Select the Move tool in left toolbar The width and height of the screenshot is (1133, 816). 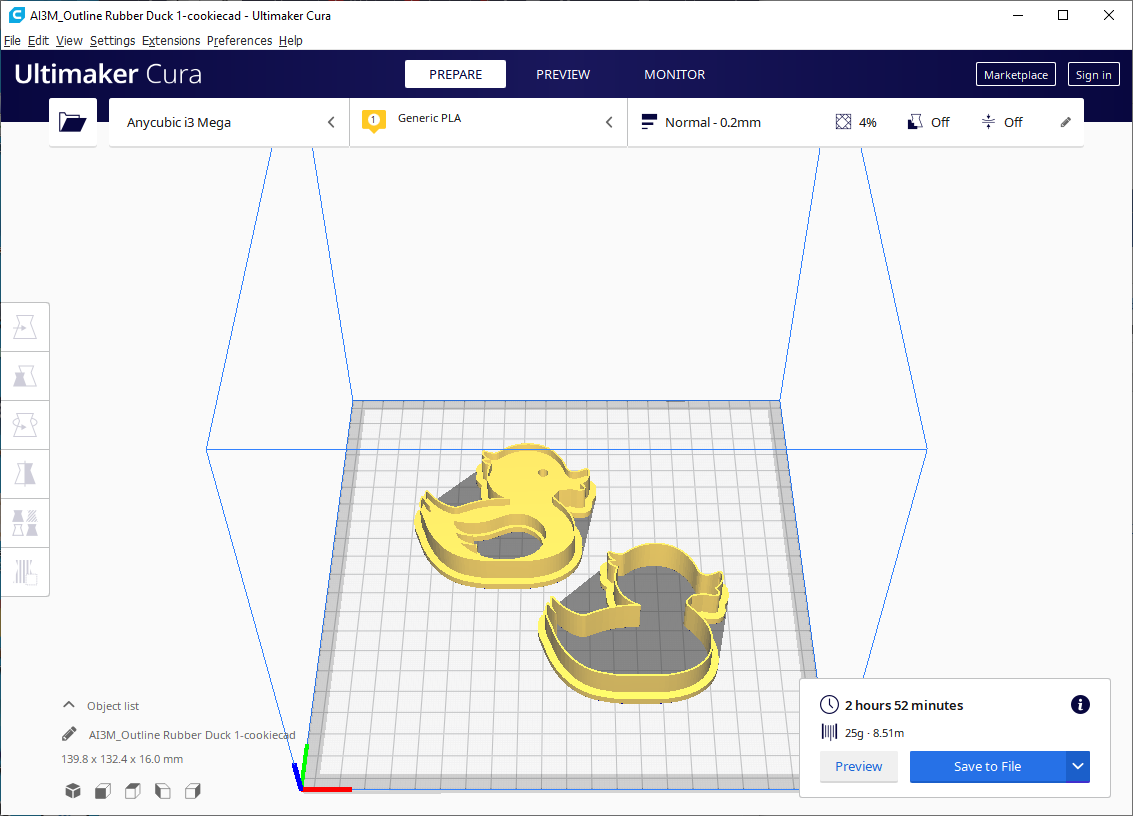[x=25, y=327]
